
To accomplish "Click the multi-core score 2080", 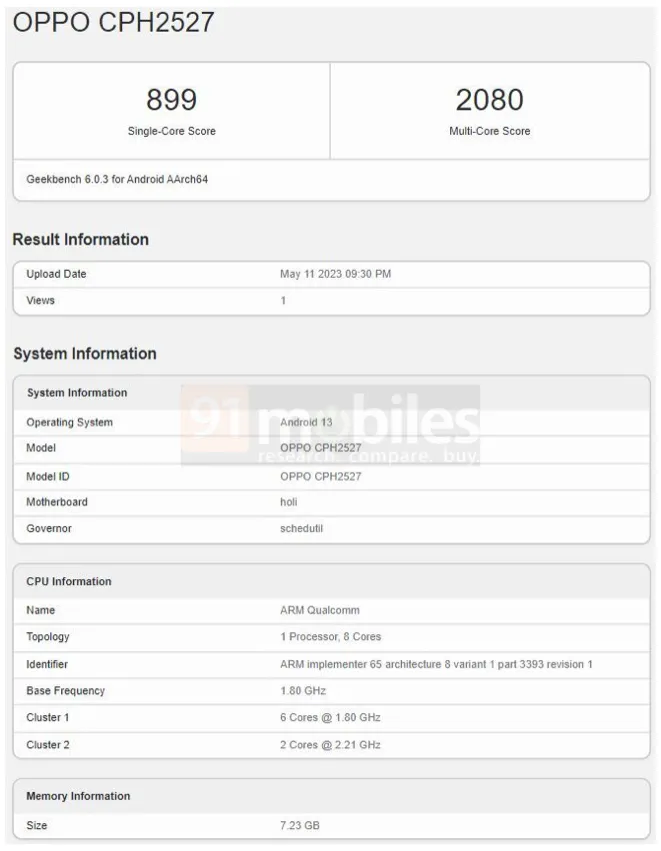I will point(489,100).
